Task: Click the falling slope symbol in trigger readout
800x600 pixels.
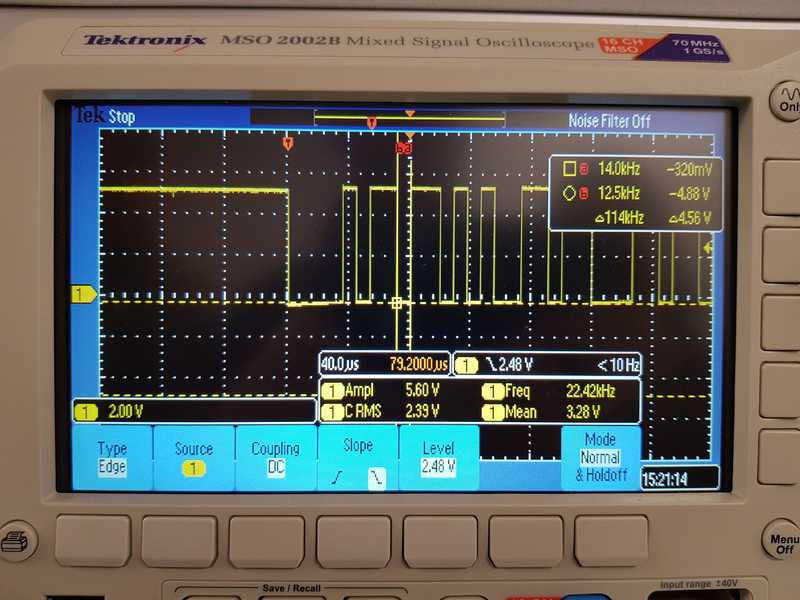Action: [x=491, y=364]
